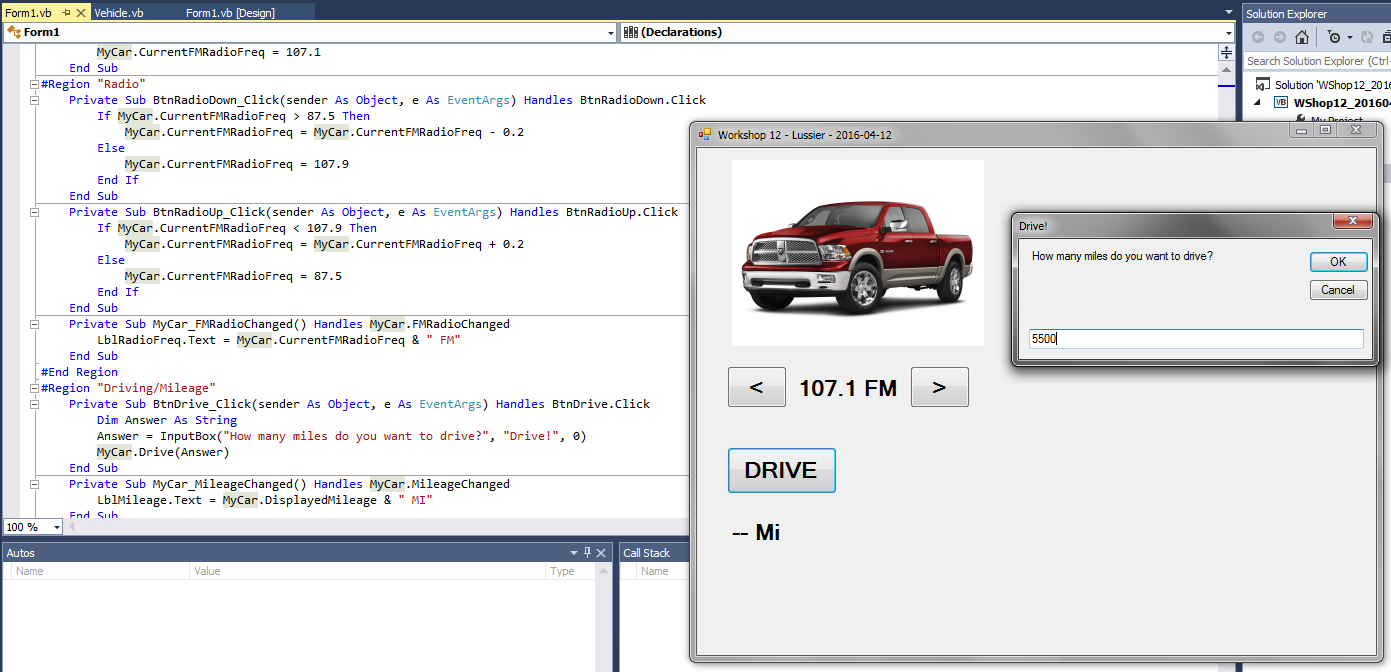Viewport: 1391px width, 672px height.
Task: Collapse #Region "Driving/Mileage" outline
Action: [35, 388]
